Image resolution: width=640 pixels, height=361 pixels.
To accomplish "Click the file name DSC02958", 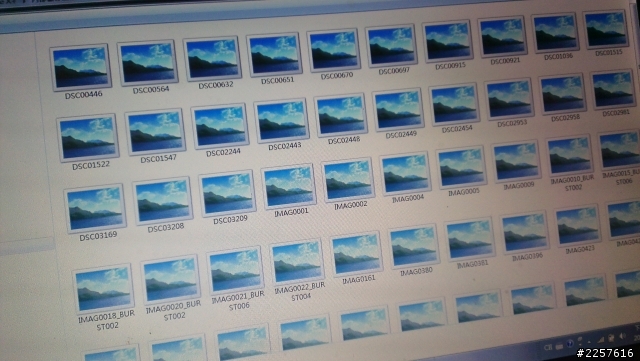I will (x=565, y=118).
